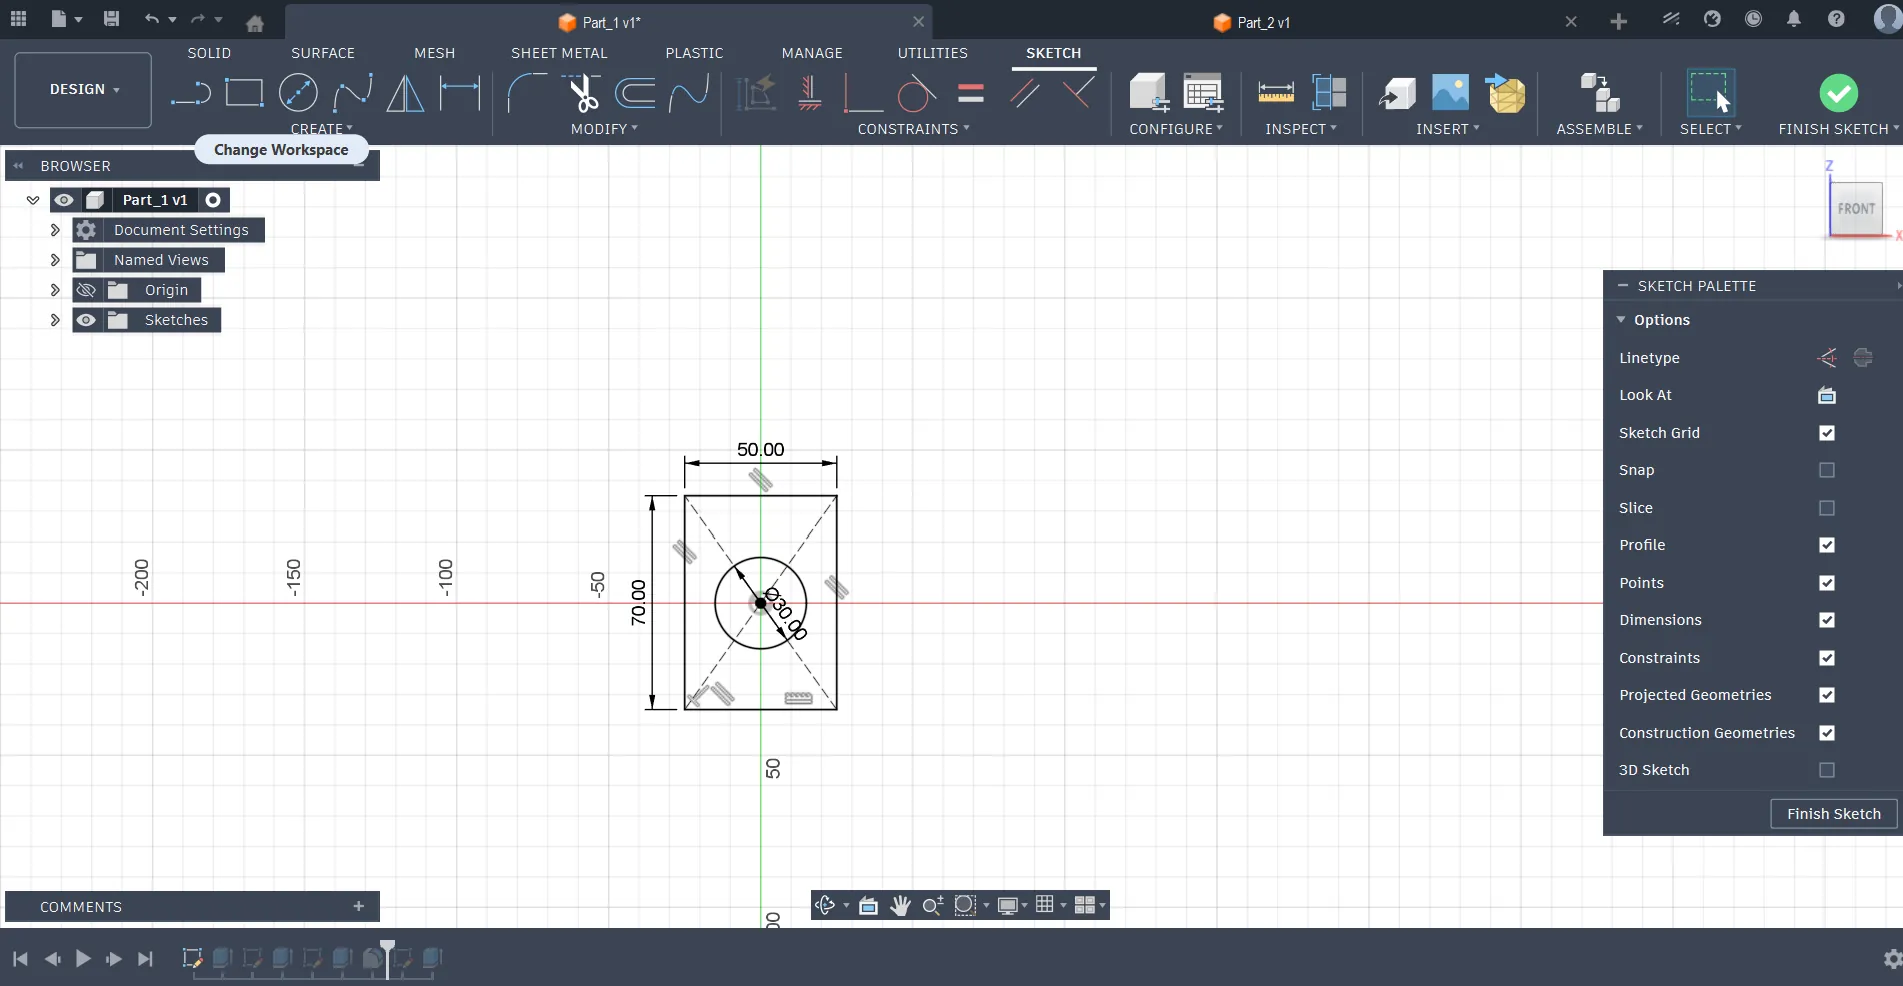This screenshot has height=986, width=1903.
Task: Click the Measure tool icon
Action: point(1275,93)
